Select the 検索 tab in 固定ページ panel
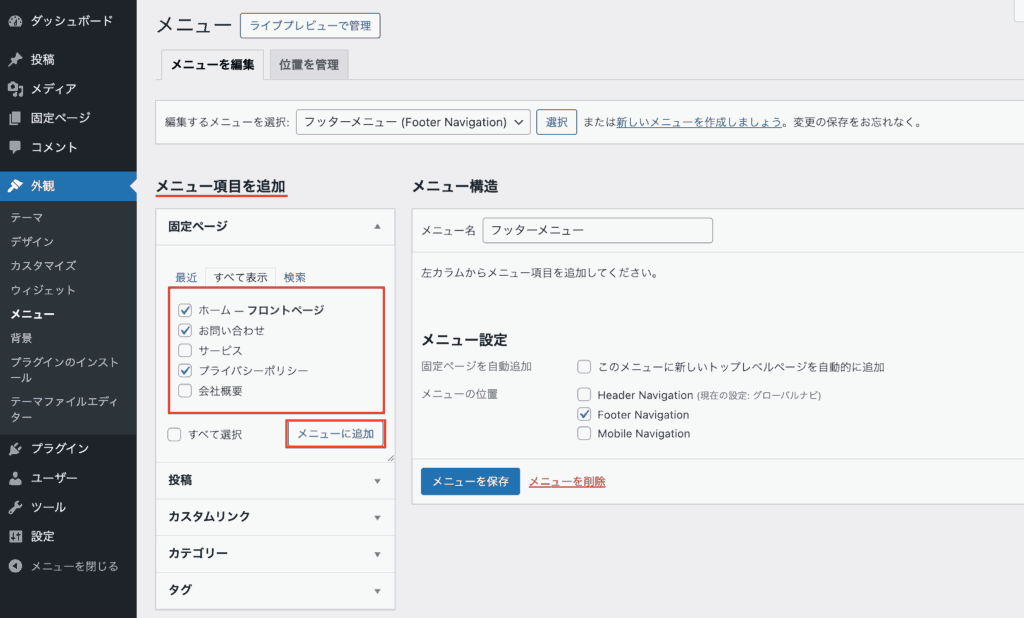Viewport: 1024px width, 618px height. tap(295, 277)
